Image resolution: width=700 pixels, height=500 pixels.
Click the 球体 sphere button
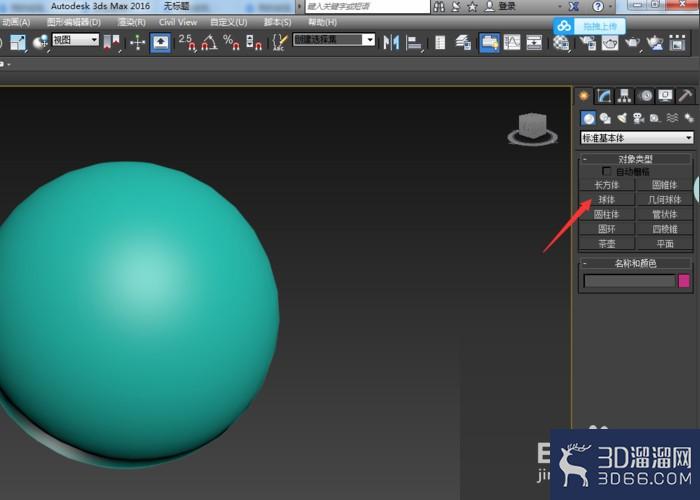(606, 200)
